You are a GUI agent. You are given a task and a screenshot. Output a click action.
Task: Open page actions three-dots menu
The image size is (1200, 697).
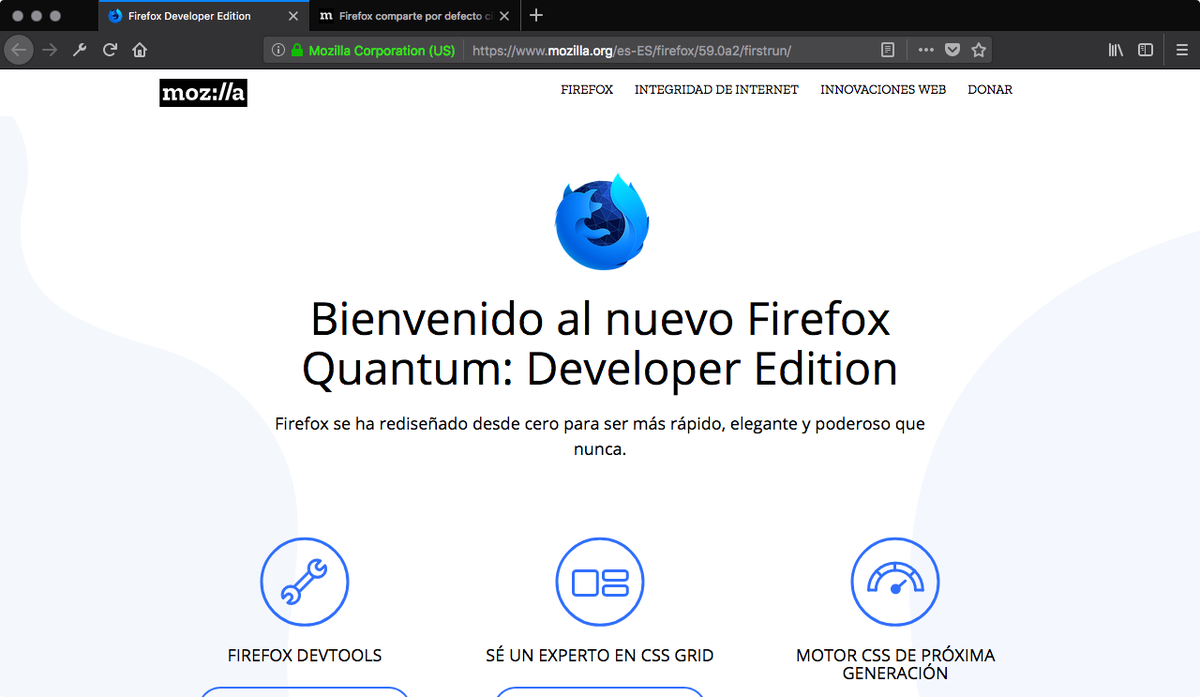coord(926,50)
